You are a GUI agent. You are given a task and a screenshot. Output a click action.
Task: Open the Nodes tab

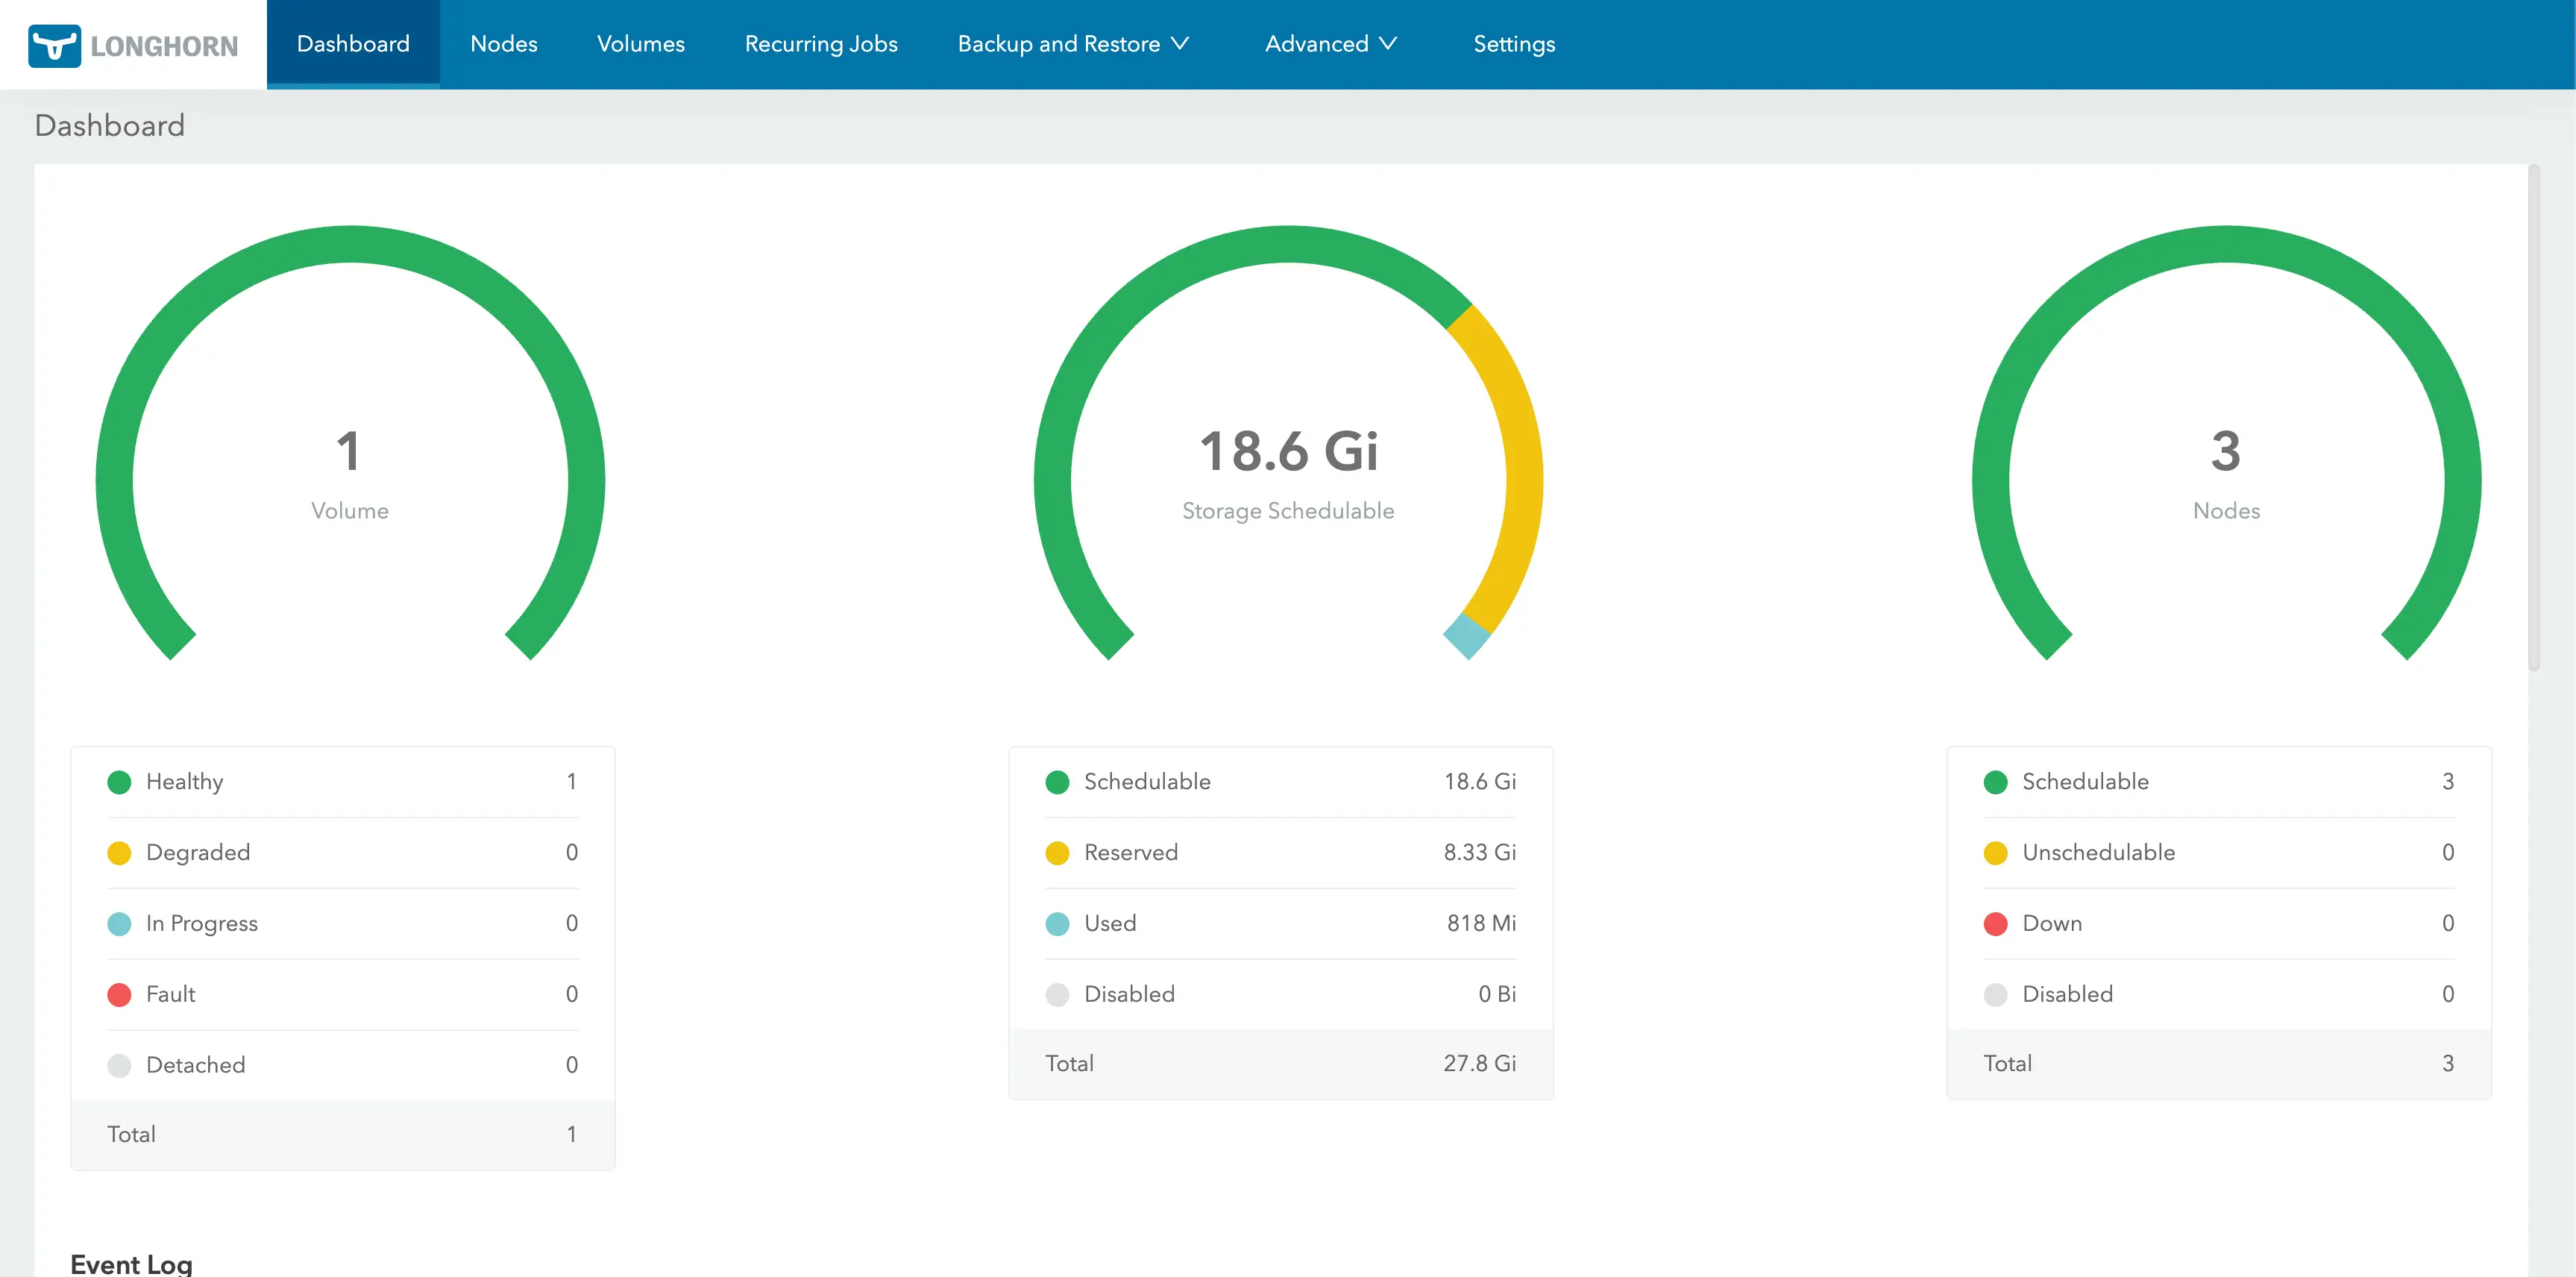point(503,44)
